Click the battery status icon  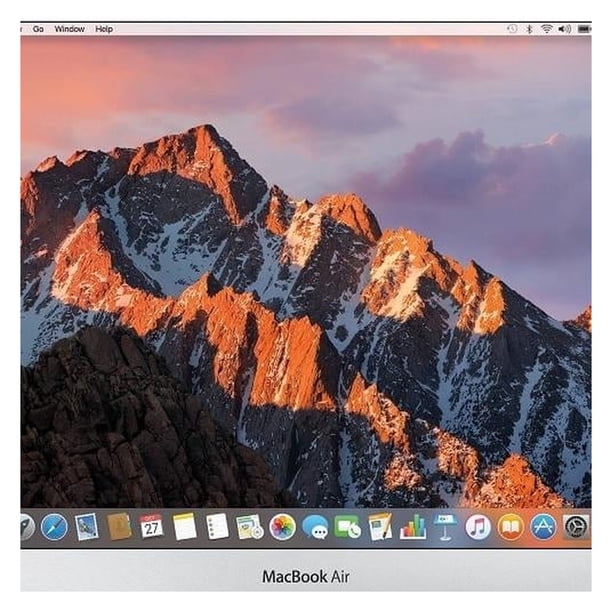[584, 29]
